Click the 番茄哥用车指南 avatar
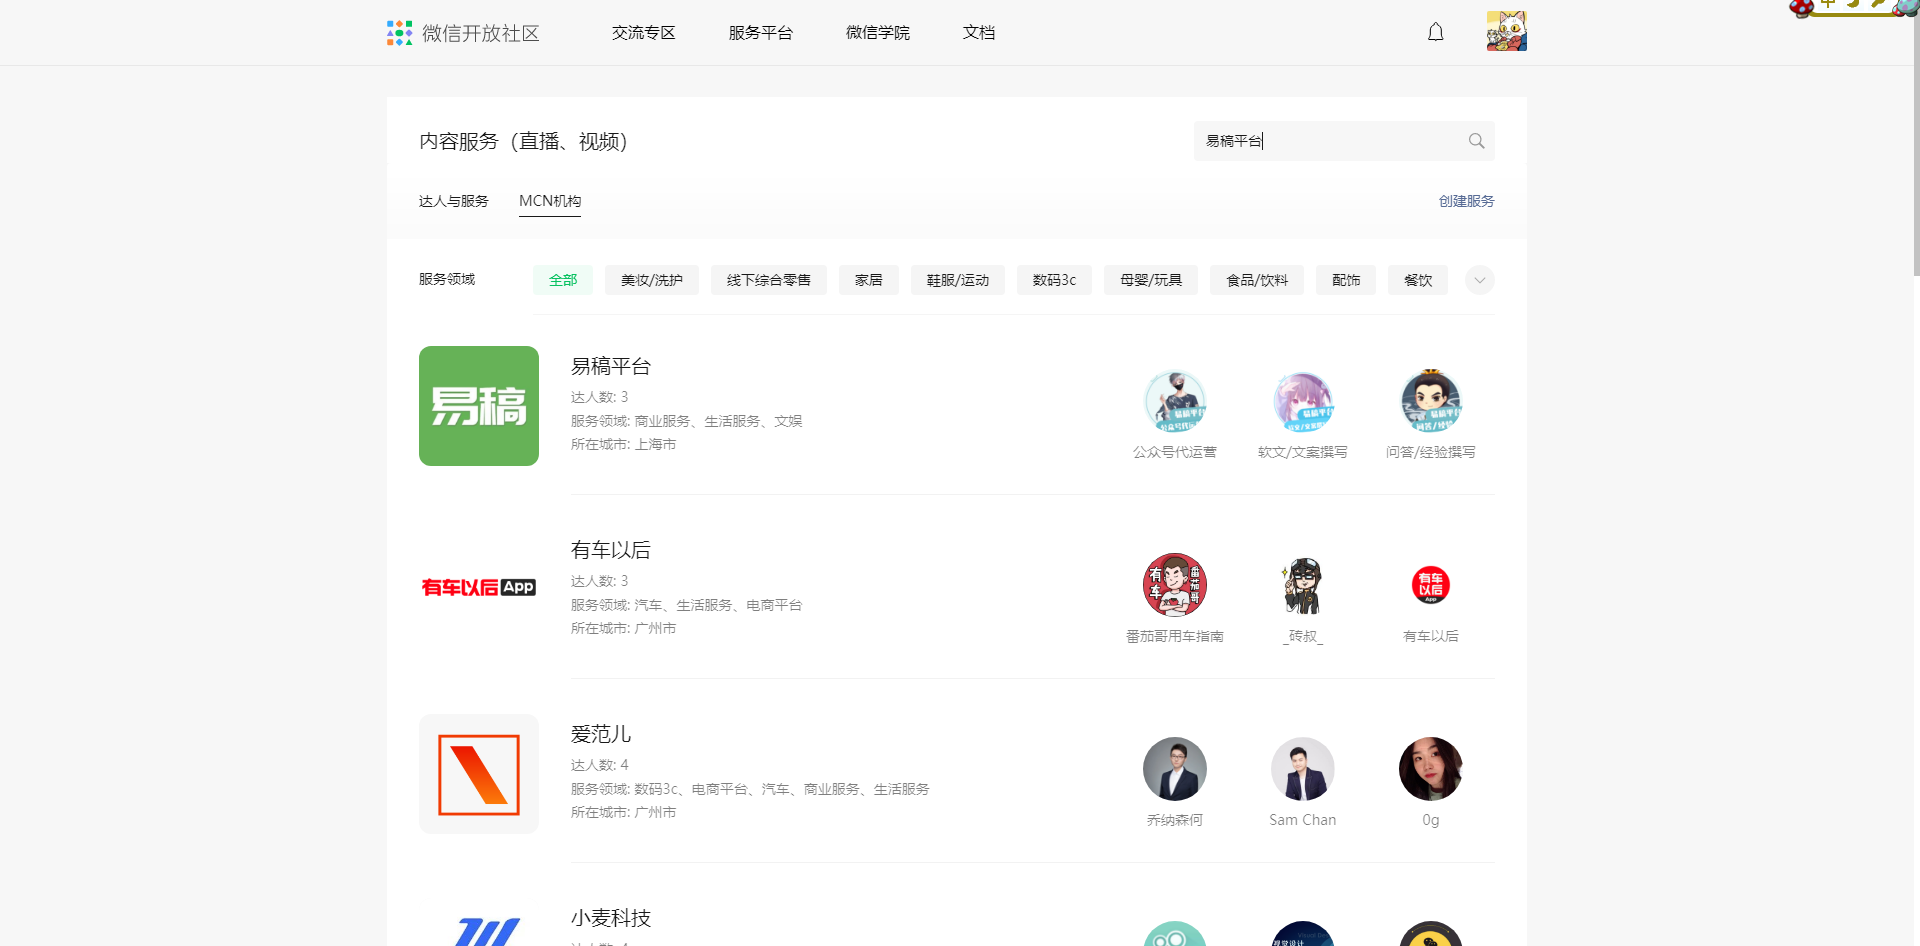This screenshot has width=1920, height=946. click(x=1175, y=585)
